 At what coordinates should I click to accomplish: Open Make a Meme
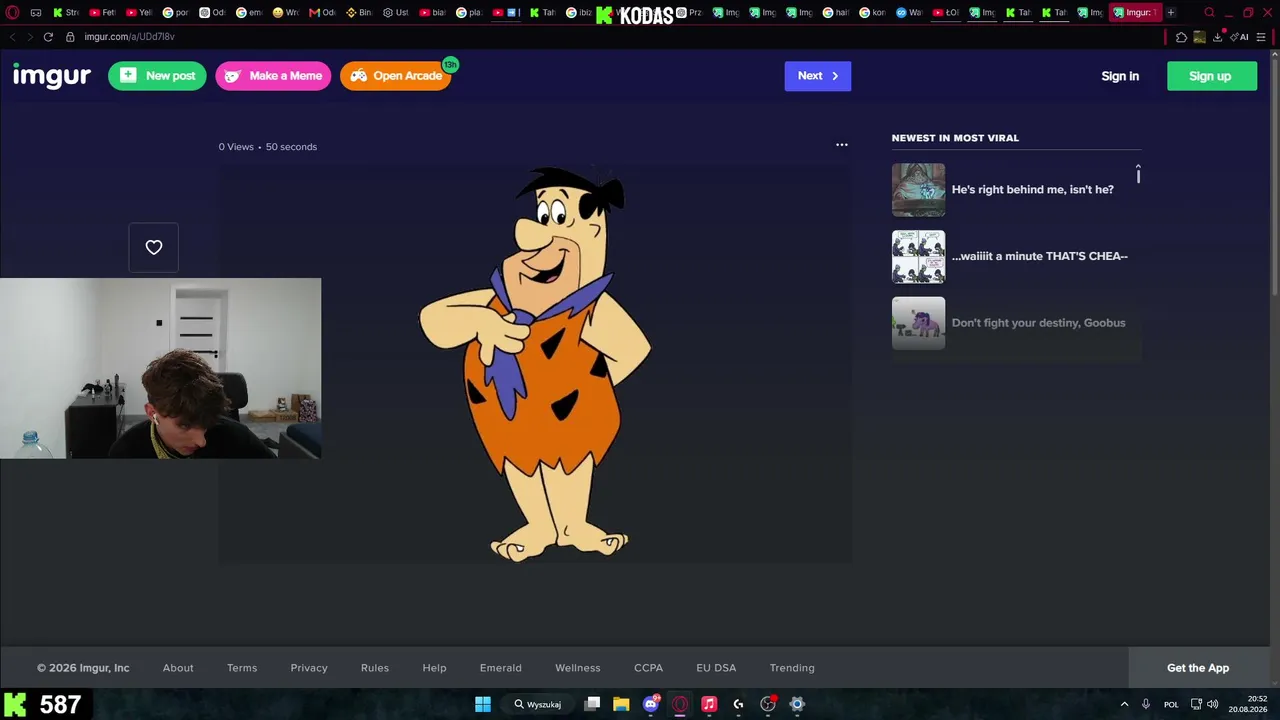(273, 76)
